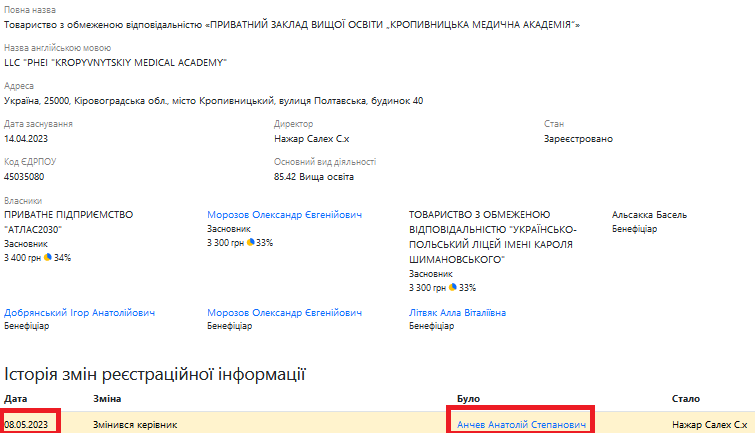Click status value Зареєстровано
Image resolution: width=755 pixels, height=433 pixels.
tap(578, 139)
